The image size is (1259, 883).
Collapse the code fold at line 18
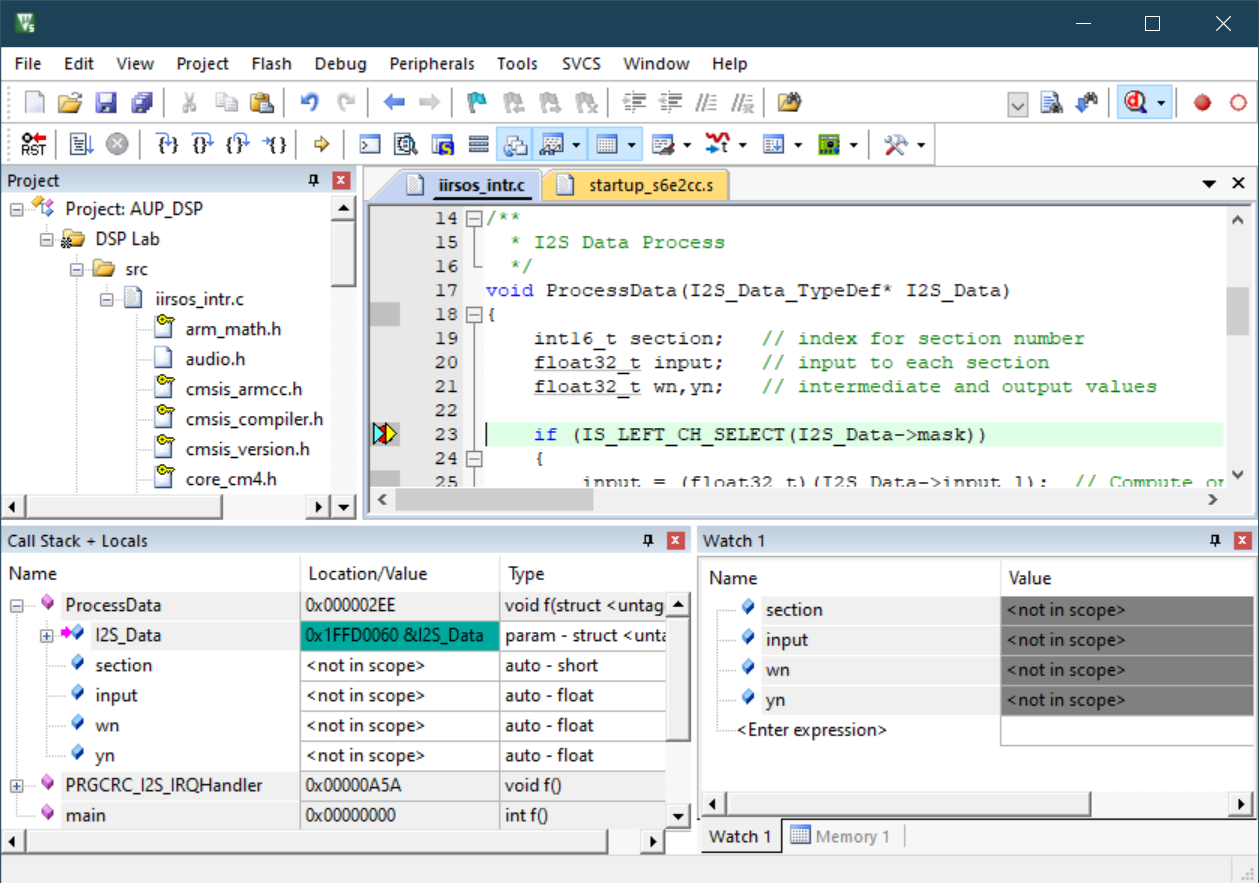pos(474,315)
